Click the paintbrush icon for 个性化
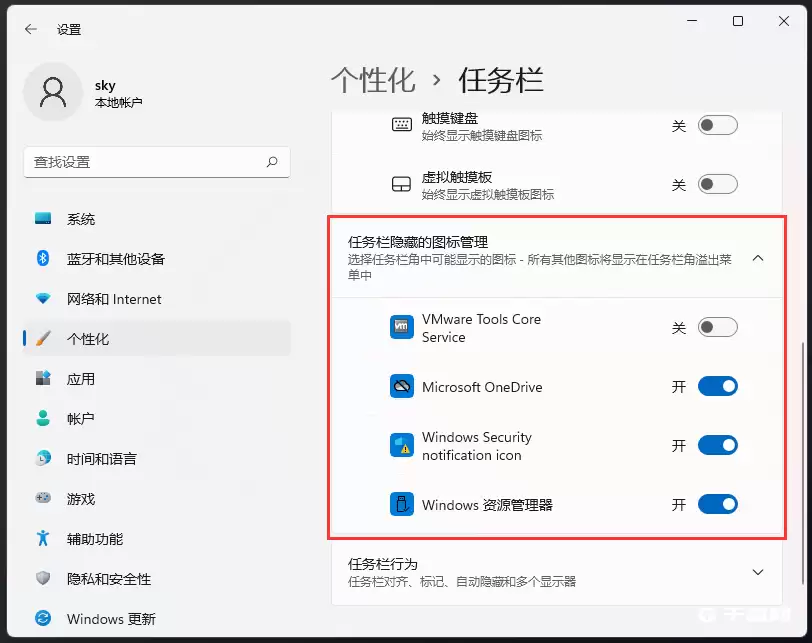 (43, 339)
